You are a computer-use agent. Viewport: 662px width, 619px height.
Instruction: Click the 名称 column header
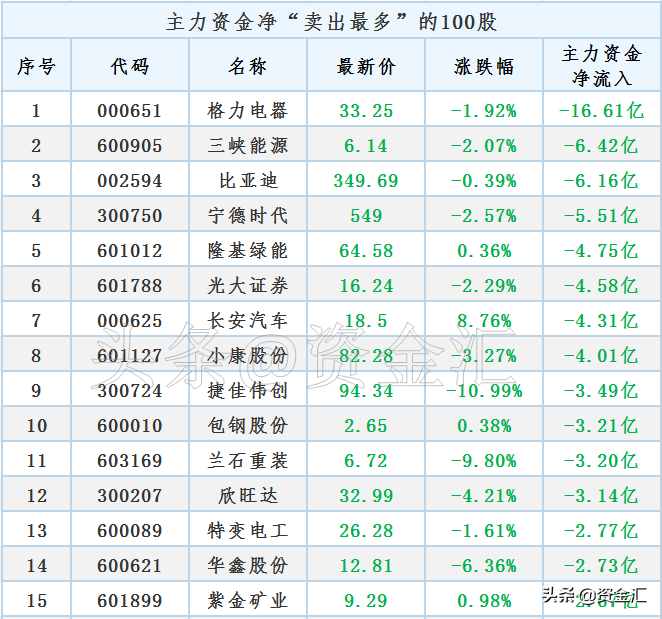click(x=248, y=66)
